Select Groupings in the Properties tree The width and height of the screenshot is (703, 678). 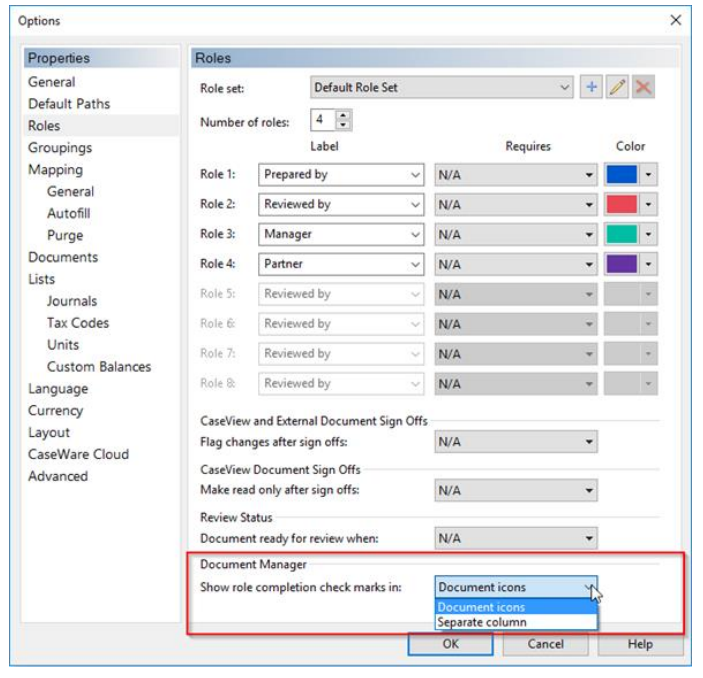tap(60, 148)
